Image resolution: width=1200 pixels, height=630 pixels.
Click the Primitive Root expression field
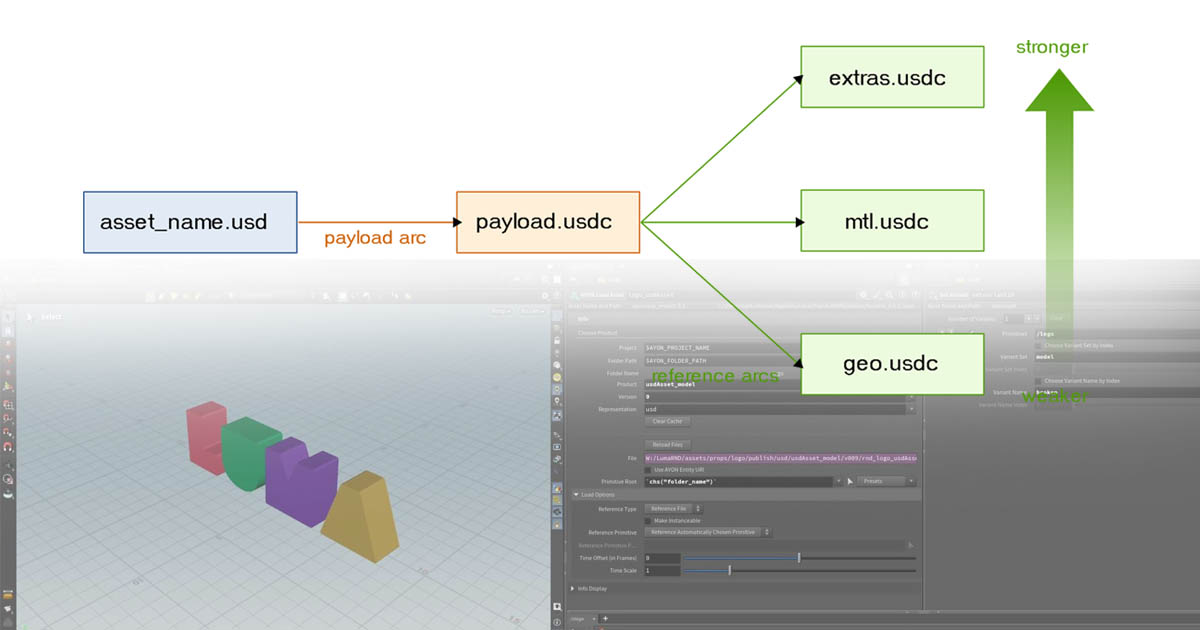click(x=737, y=481)
